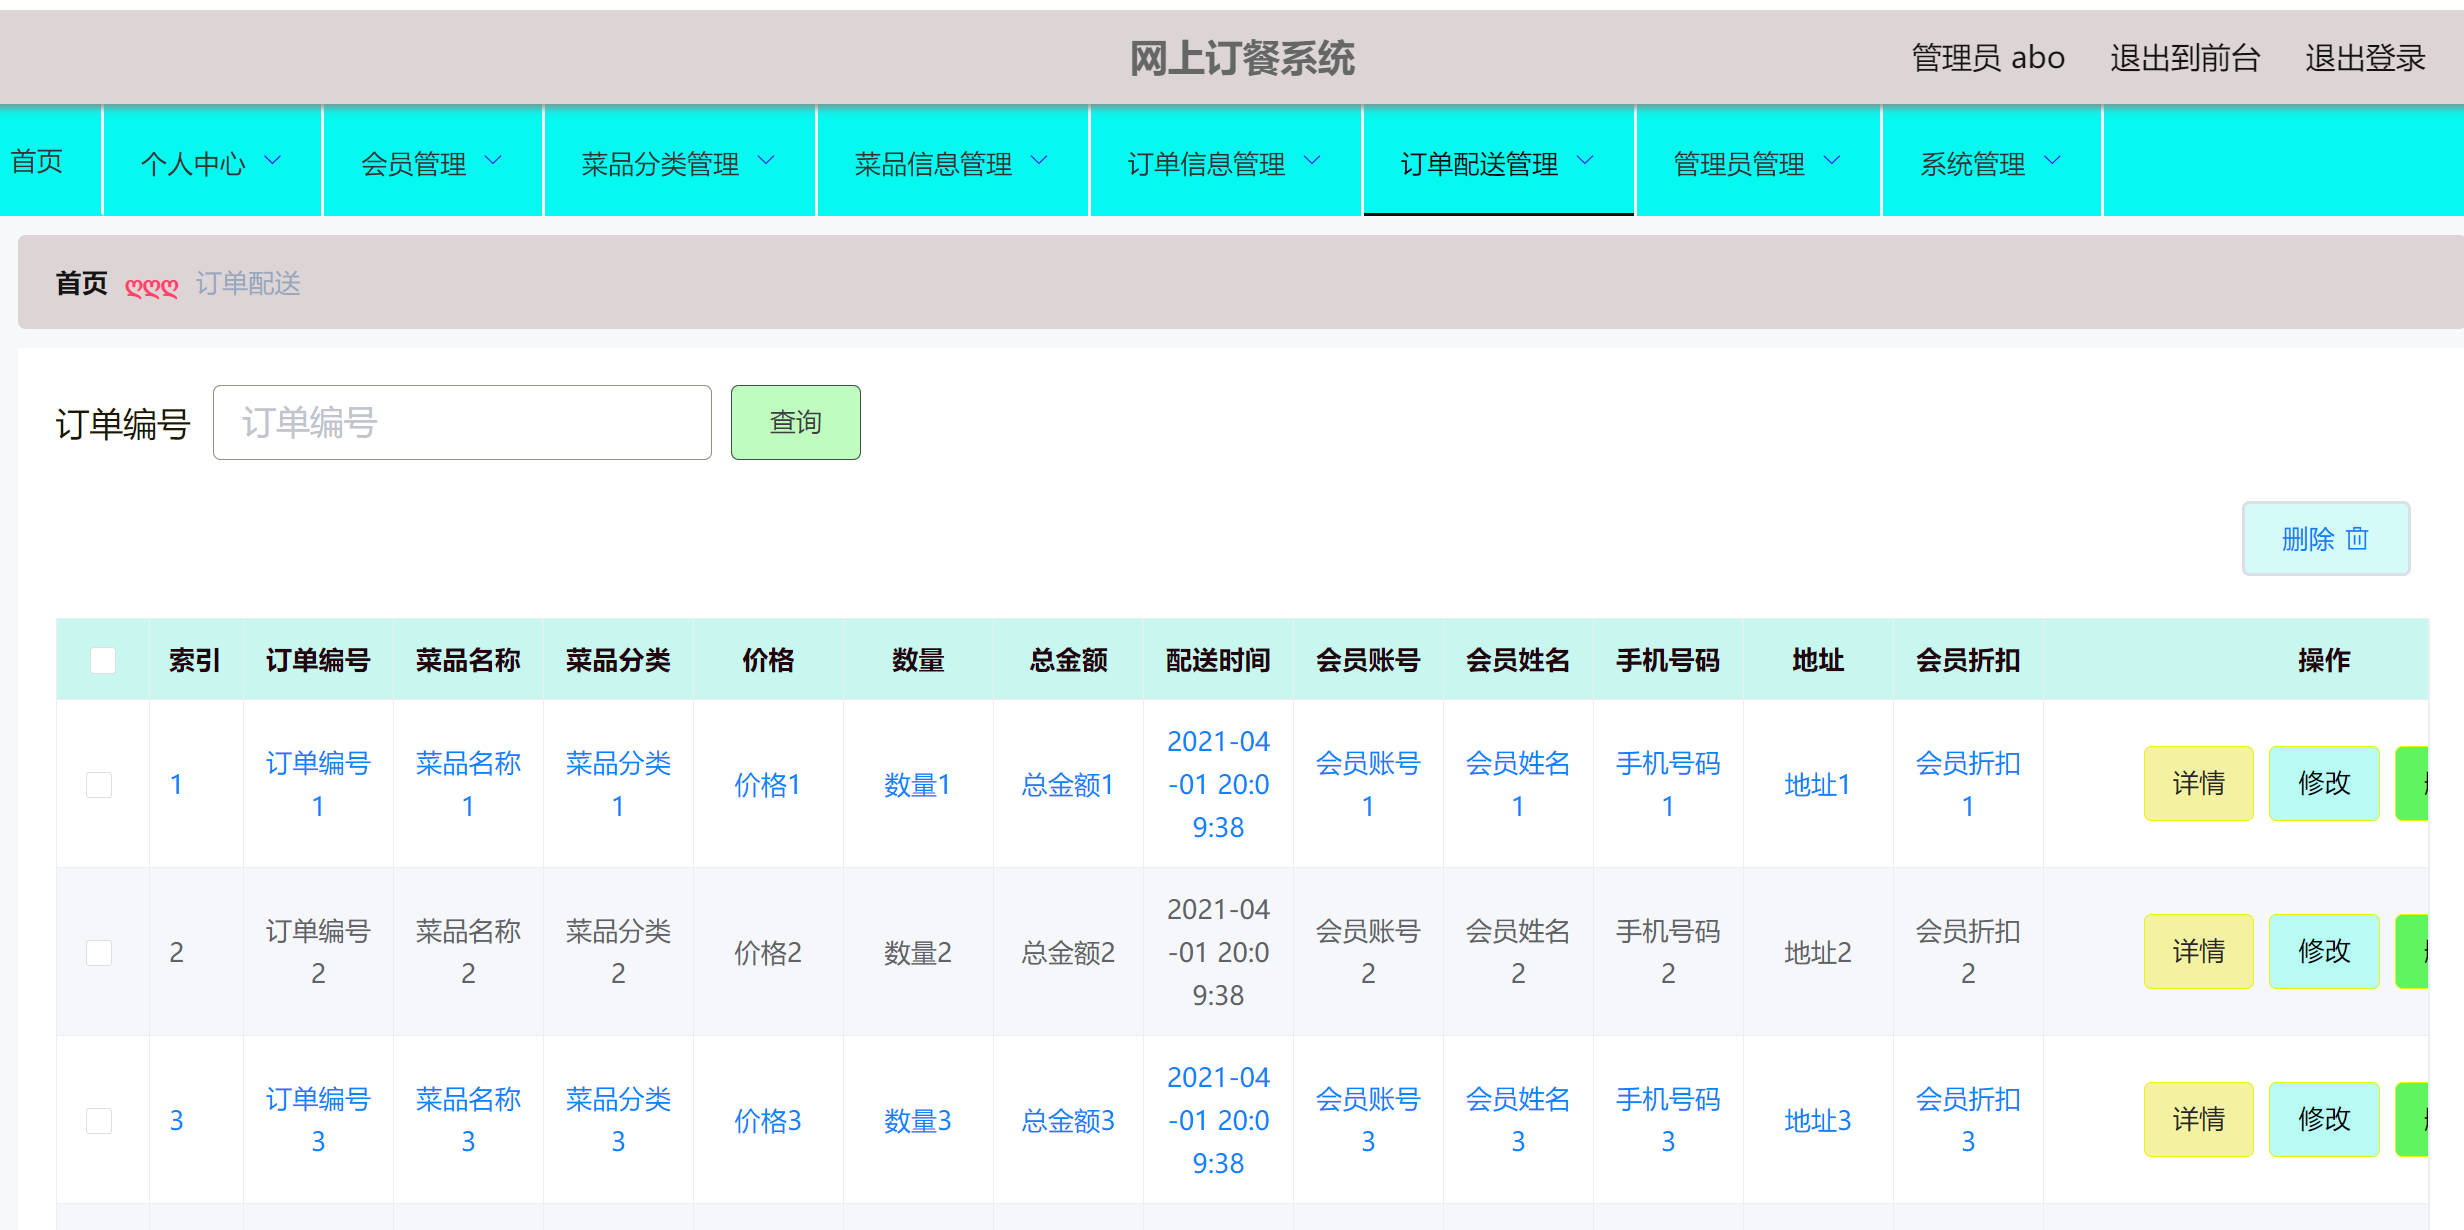This screenshot has width=2464, height=1230.
Task: Click the 查询 search button
Action: click(795, 422)
